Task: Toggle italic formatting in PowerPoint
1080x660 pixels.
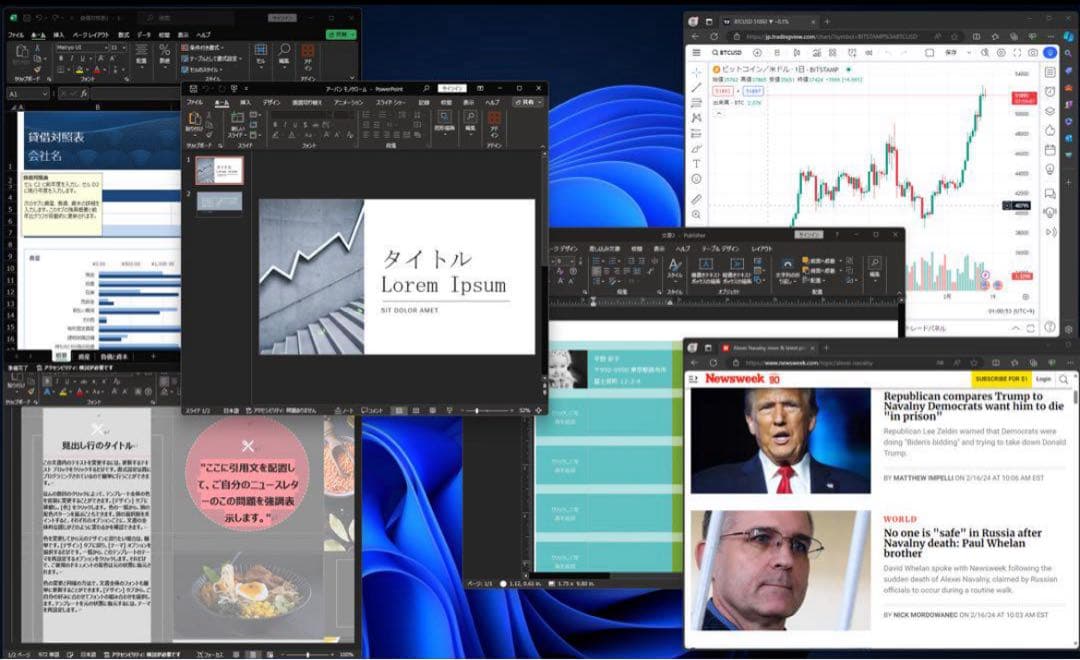Action: click(283, 124)
